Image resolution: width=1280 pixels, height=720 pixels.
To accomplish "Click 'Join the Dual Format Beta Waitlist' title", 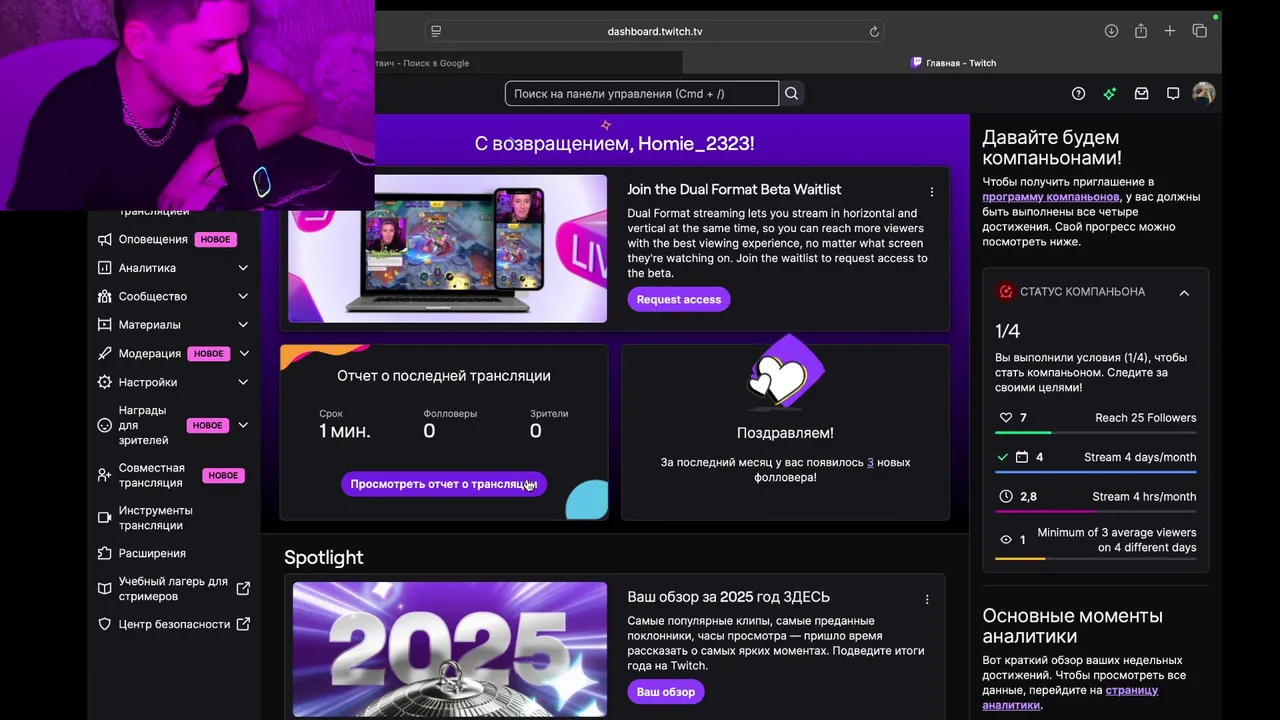I will coord(734,189).
